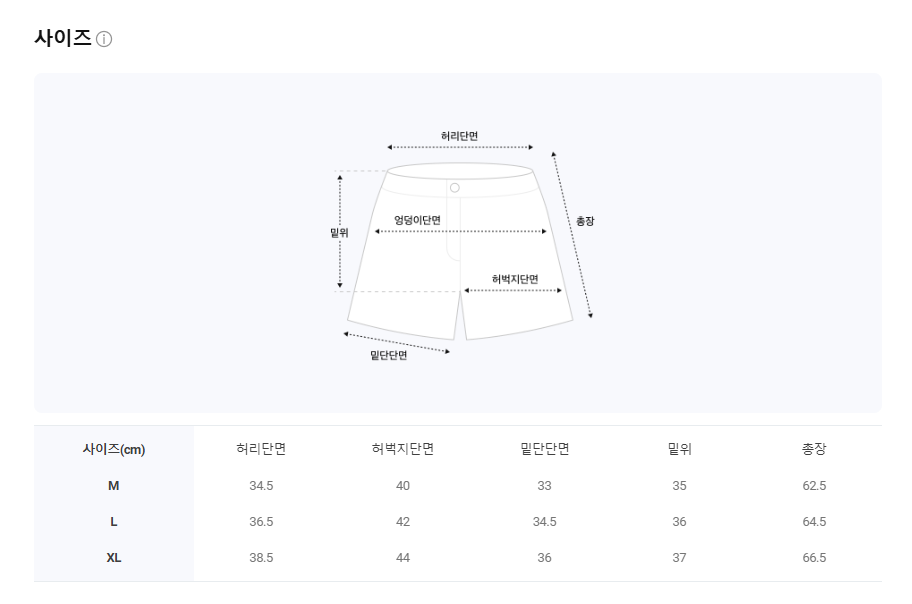Viewport: 912px width, 604px height.
Task: Click the 38.5 waist value for XL
Action: click(261, 558)
